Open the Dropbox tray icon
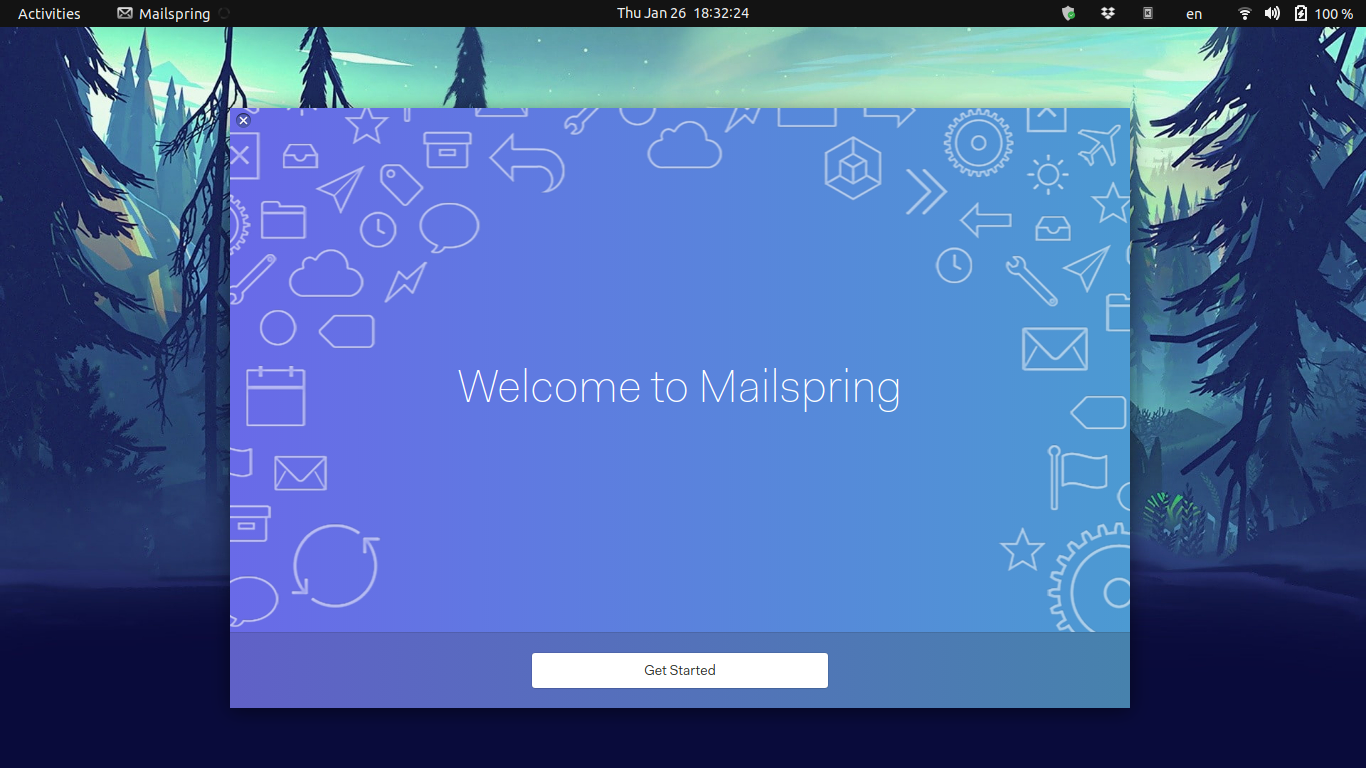 [x=1107, y=13]
